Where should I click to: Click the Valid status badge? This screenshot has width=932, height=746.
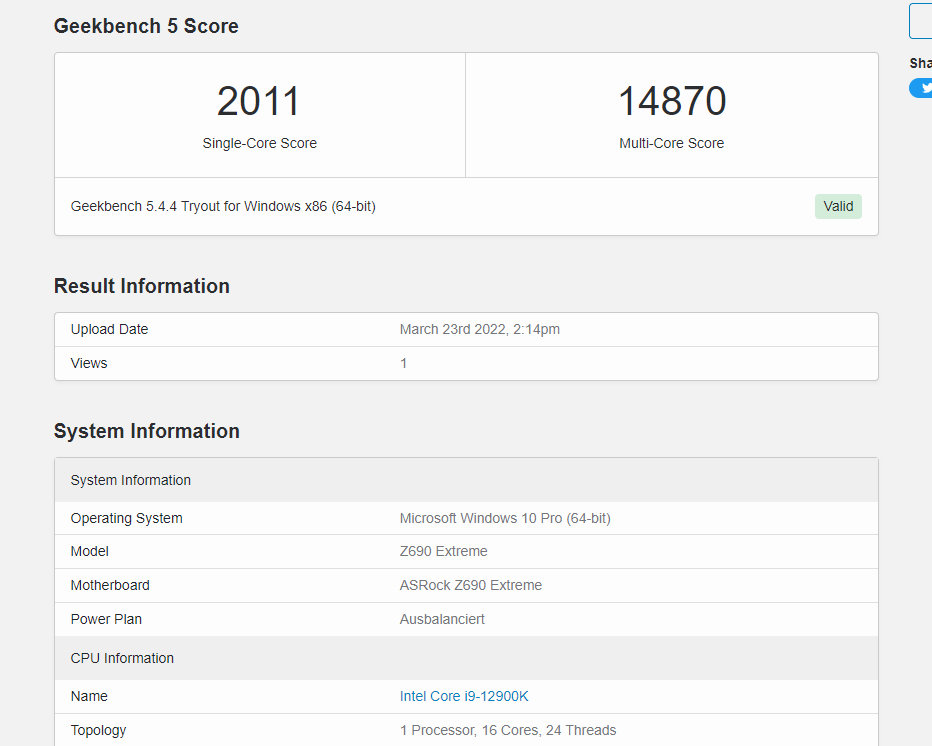pos(838,206)
